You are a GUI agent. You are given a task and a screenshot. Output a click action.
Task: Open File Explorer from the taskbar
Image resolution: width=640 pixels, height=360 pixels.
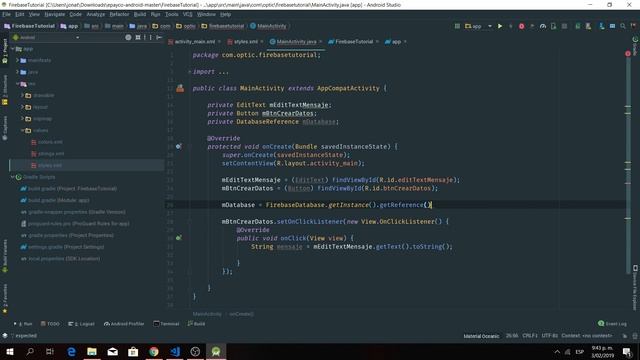92,351
